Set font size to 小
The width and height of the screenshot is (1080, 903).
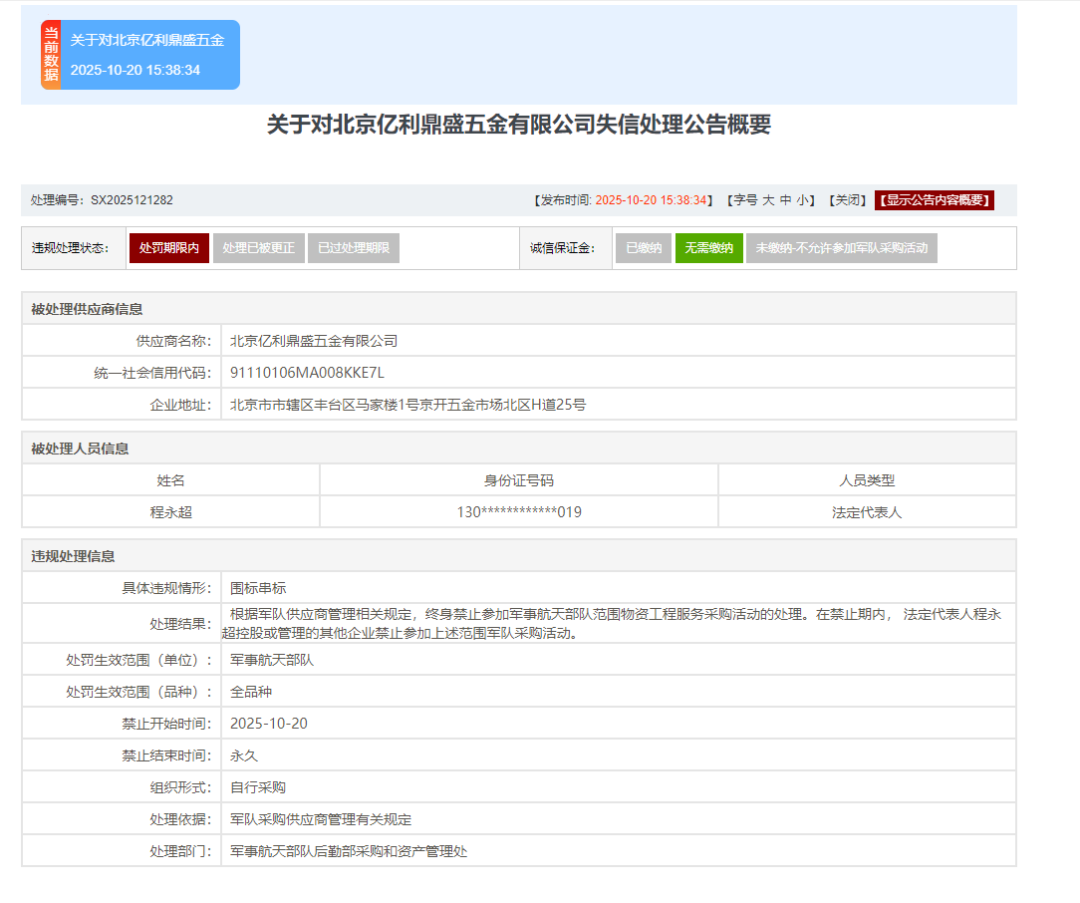click(803, 200)
